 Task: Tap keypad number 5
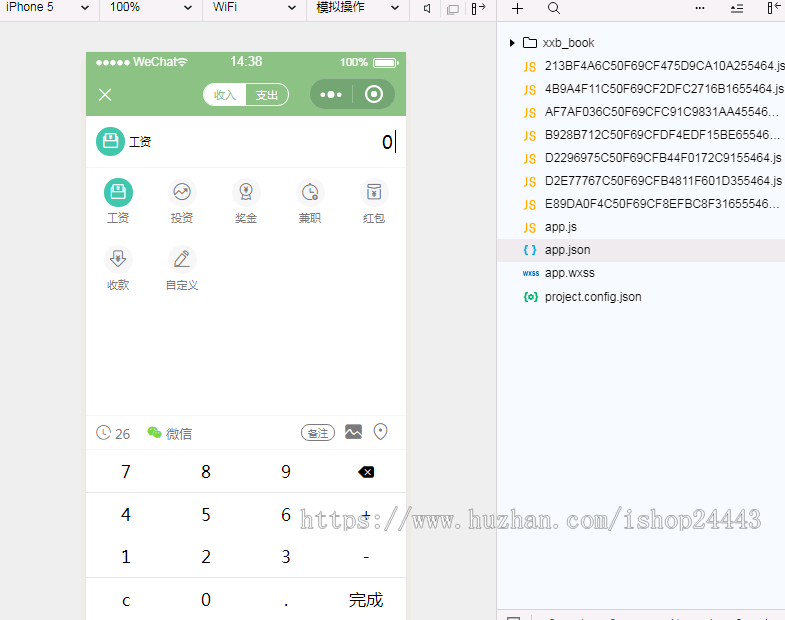pyautogui.click(x=206, y=514)
